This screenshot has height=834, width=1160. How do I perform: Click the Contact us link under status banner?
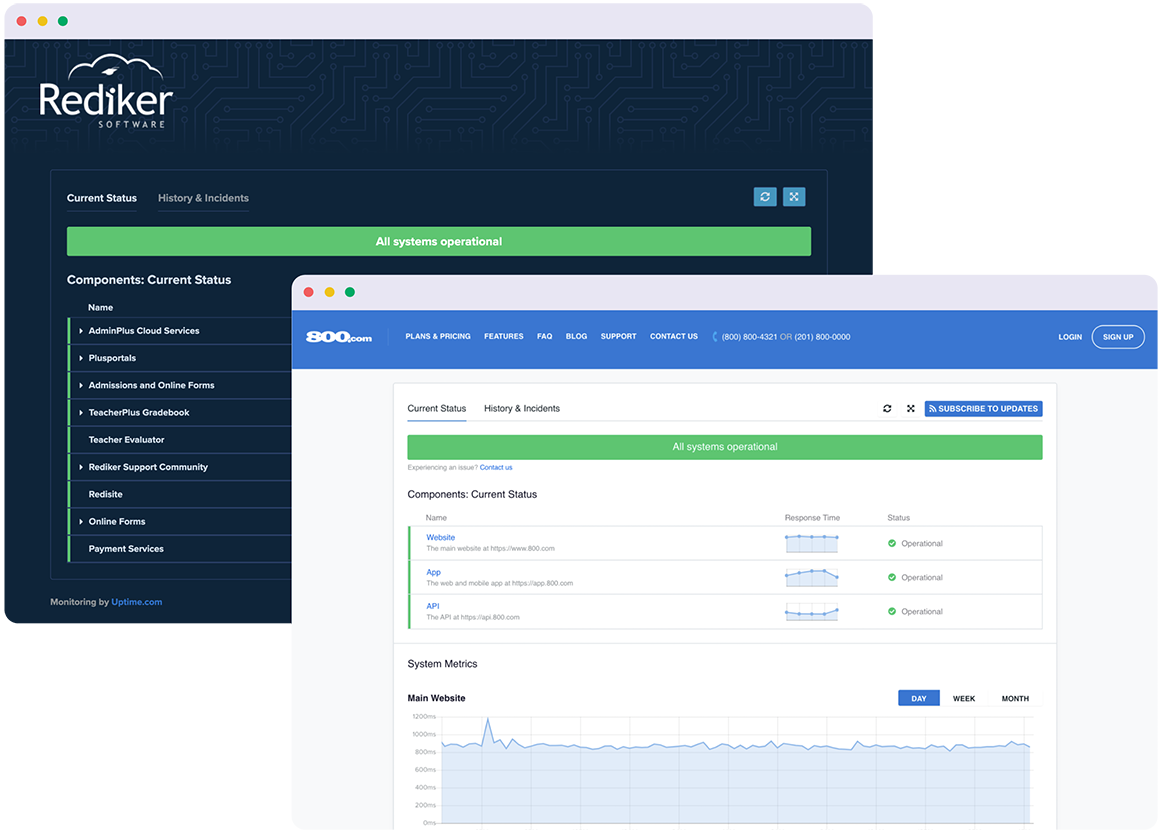[496, 468]
